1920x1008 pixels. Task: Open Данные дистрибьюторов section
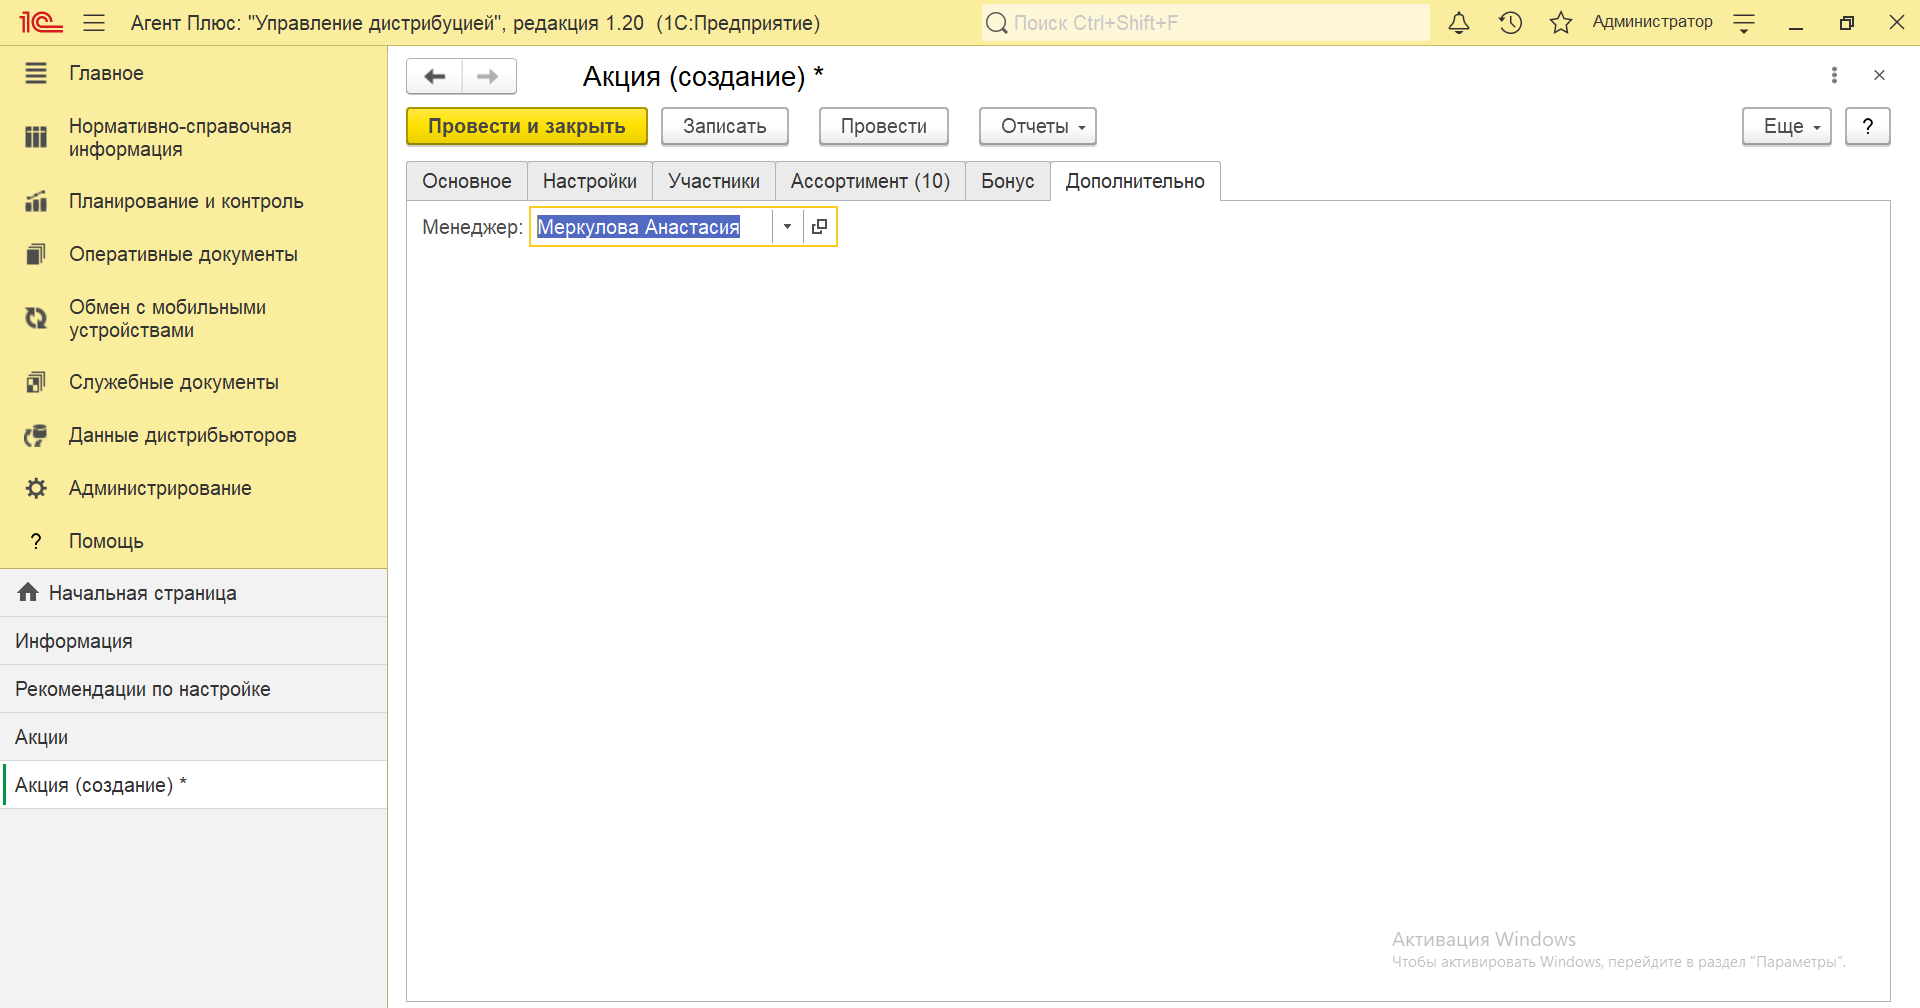[183, 435]
